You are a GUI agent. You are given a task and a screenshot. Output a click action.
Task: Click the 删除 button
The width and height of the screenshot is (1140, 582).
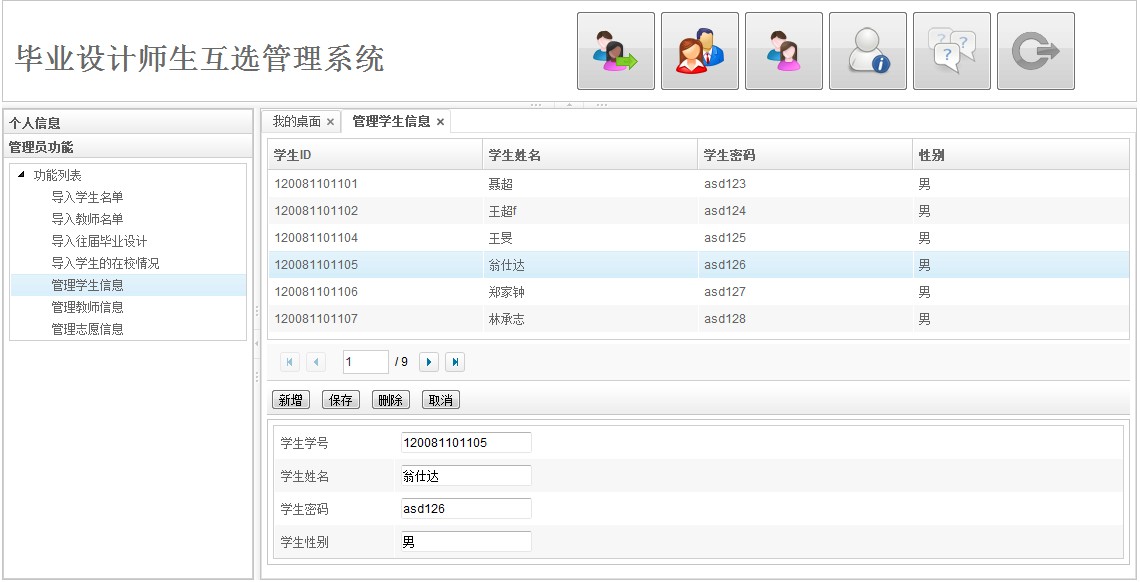pyautogui.click(x=391, y=400)
